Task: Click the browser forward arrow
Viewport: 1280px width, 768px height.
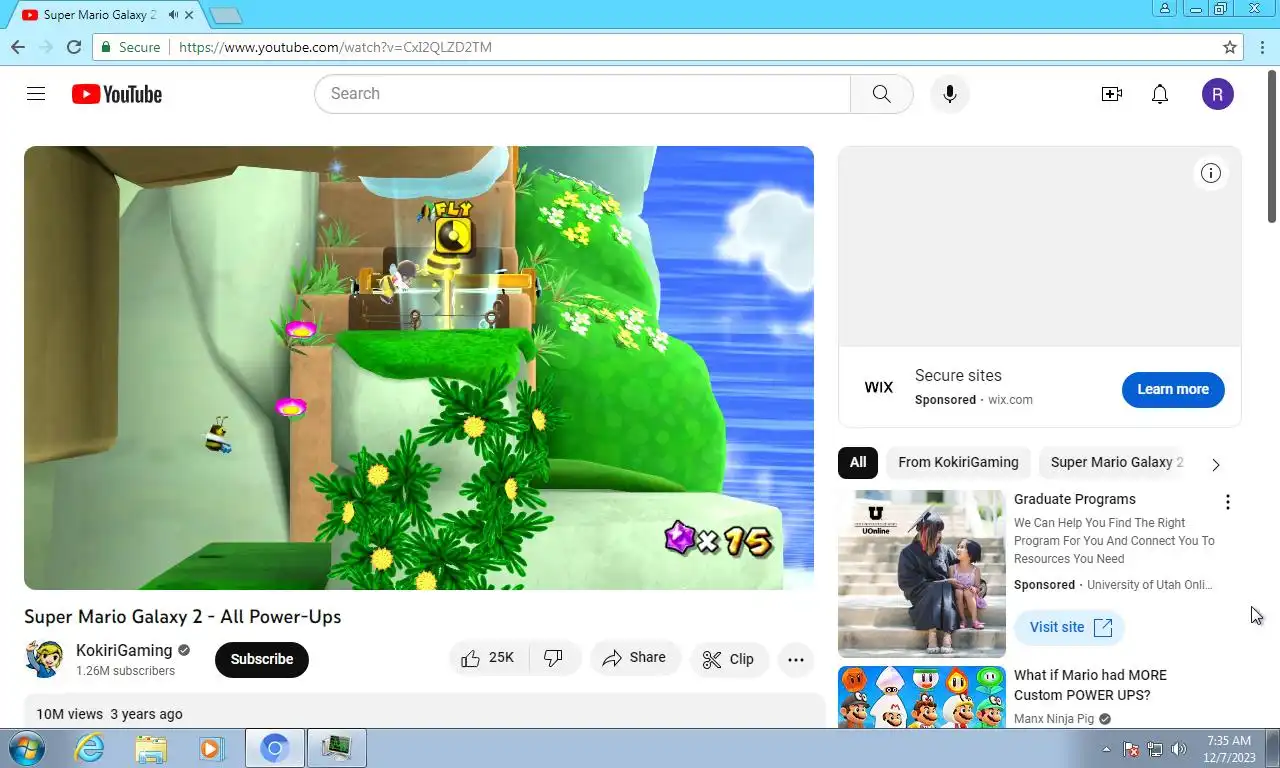Action: [x=46, y=47]
